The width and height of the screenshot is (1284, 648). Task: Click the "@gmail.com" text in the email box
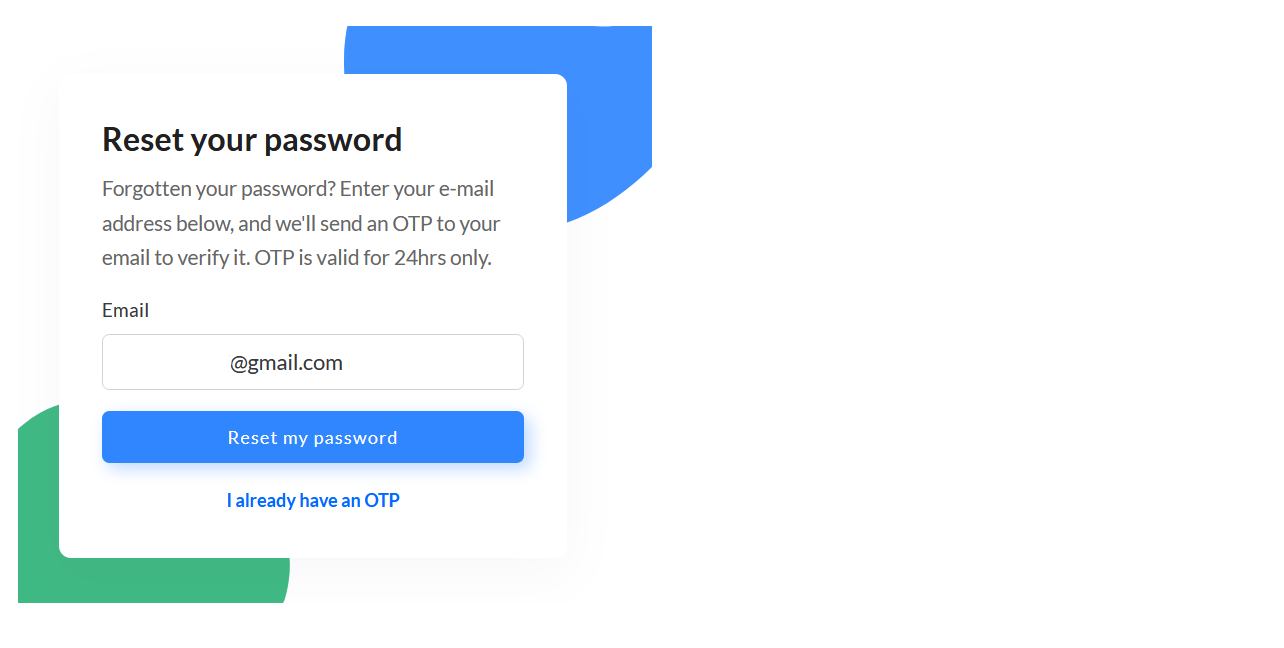tap(286, 362)
